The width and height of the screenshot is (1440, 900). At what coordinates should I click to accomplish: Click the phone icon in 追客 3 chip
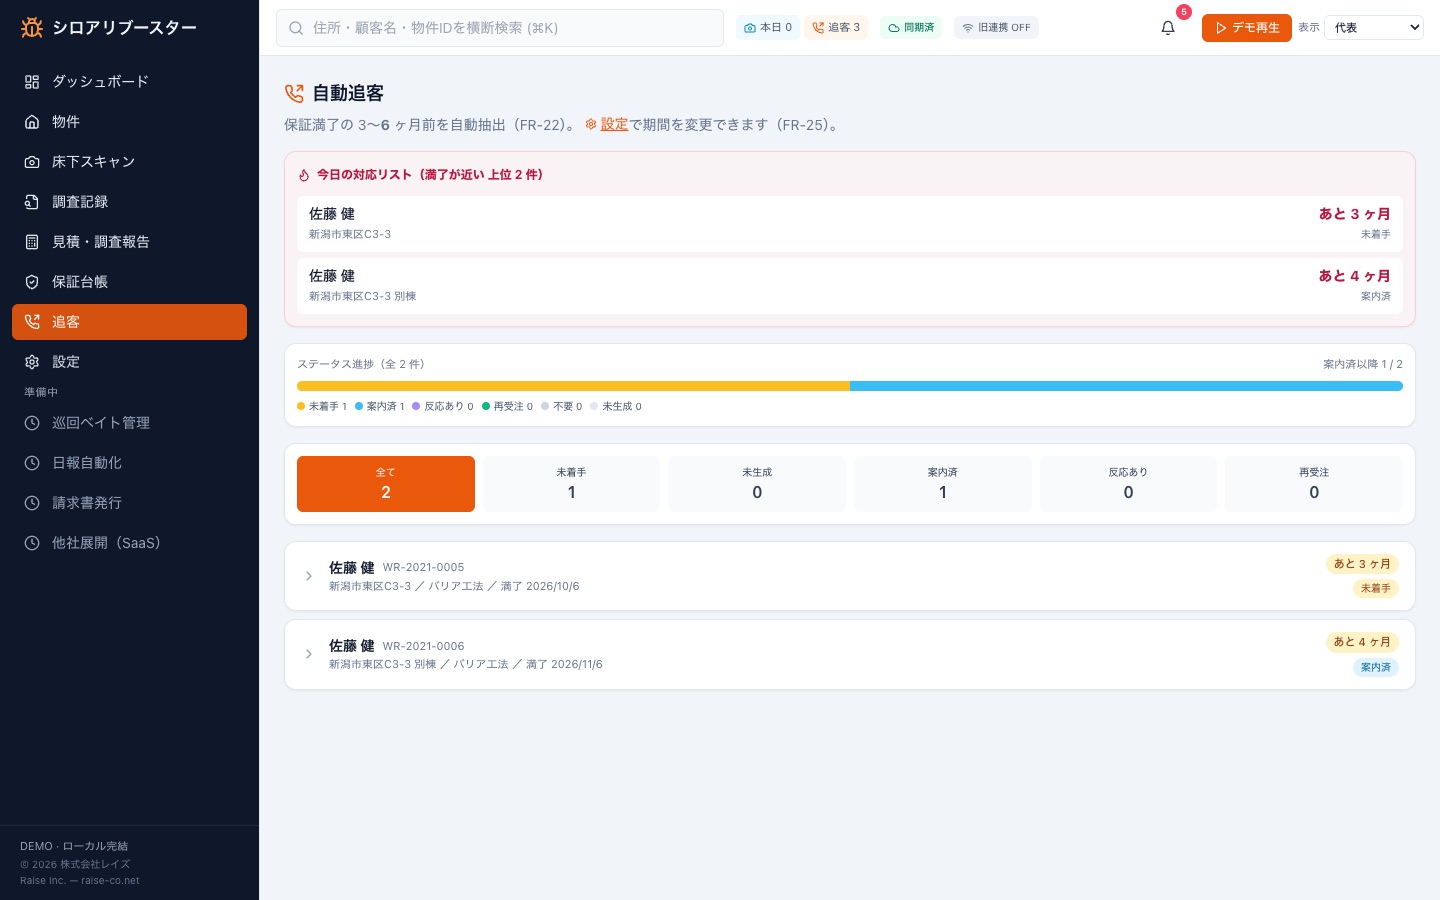tap(818, 28)
